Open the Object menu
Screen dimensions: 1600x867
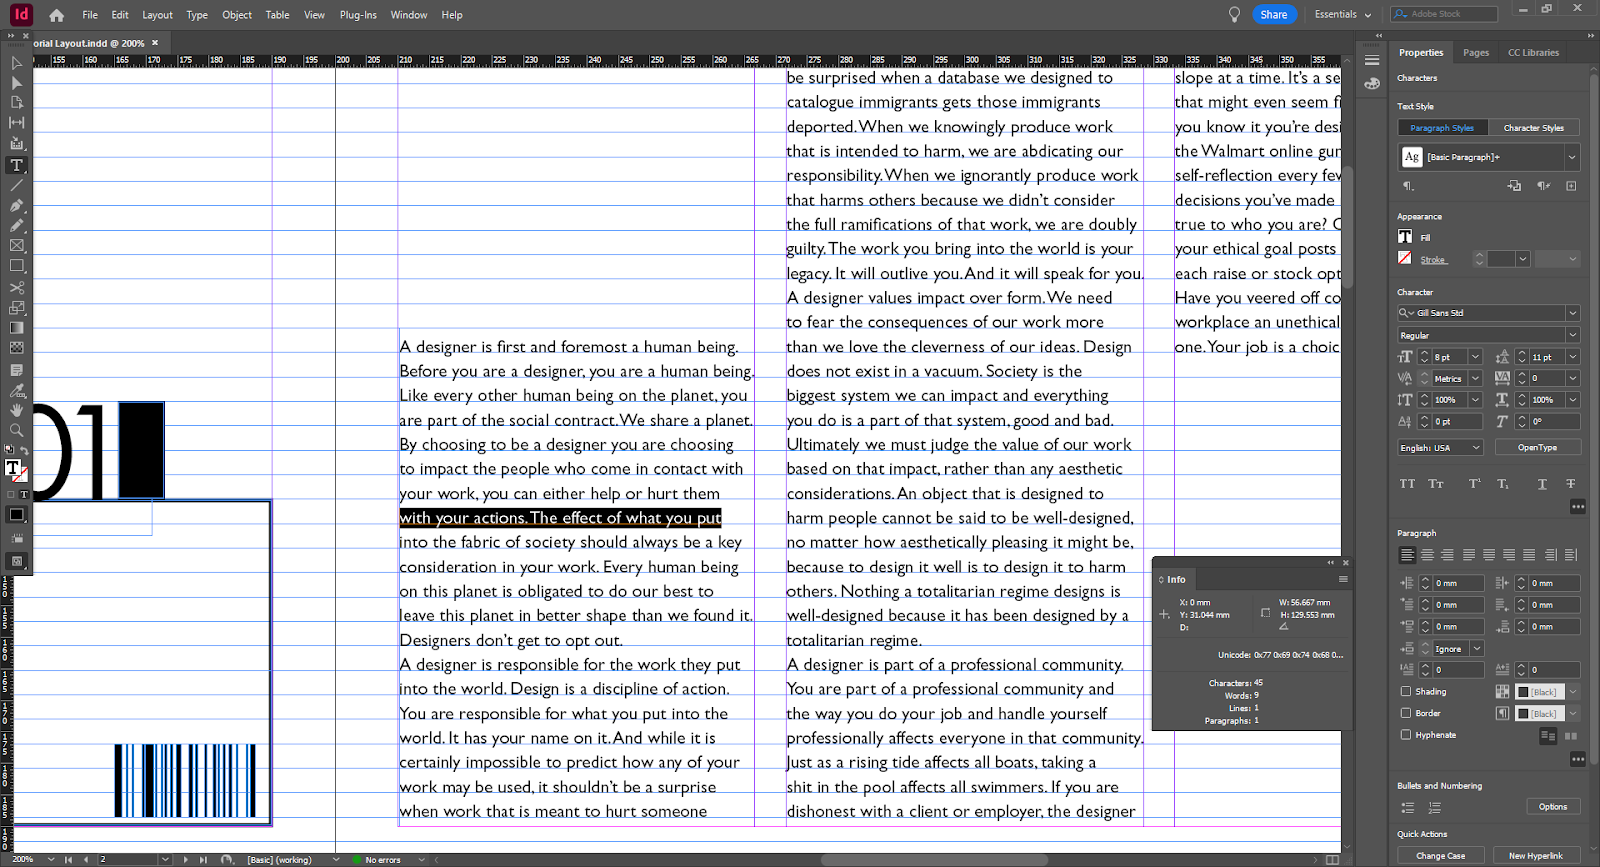(x=237, y=15)
